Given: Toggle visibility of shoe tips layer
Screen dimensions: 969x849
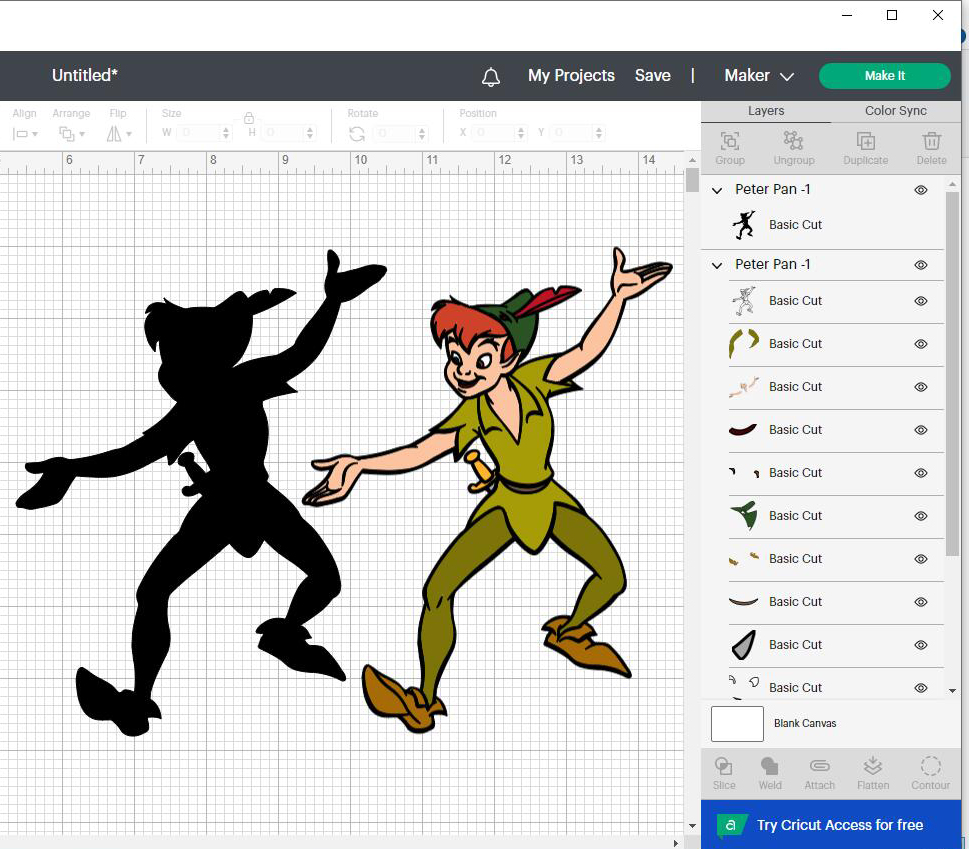Looking at the screenshot, I should pos(921,559).
